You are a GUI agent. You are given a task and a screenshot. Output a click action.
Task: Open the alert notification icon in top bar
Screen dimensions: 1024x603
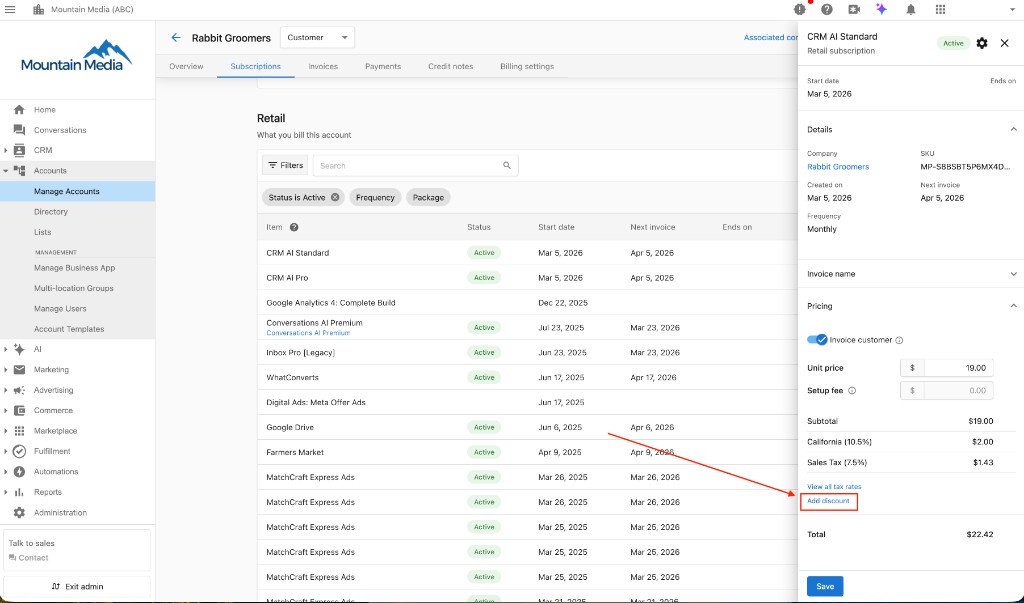[799, 9]
